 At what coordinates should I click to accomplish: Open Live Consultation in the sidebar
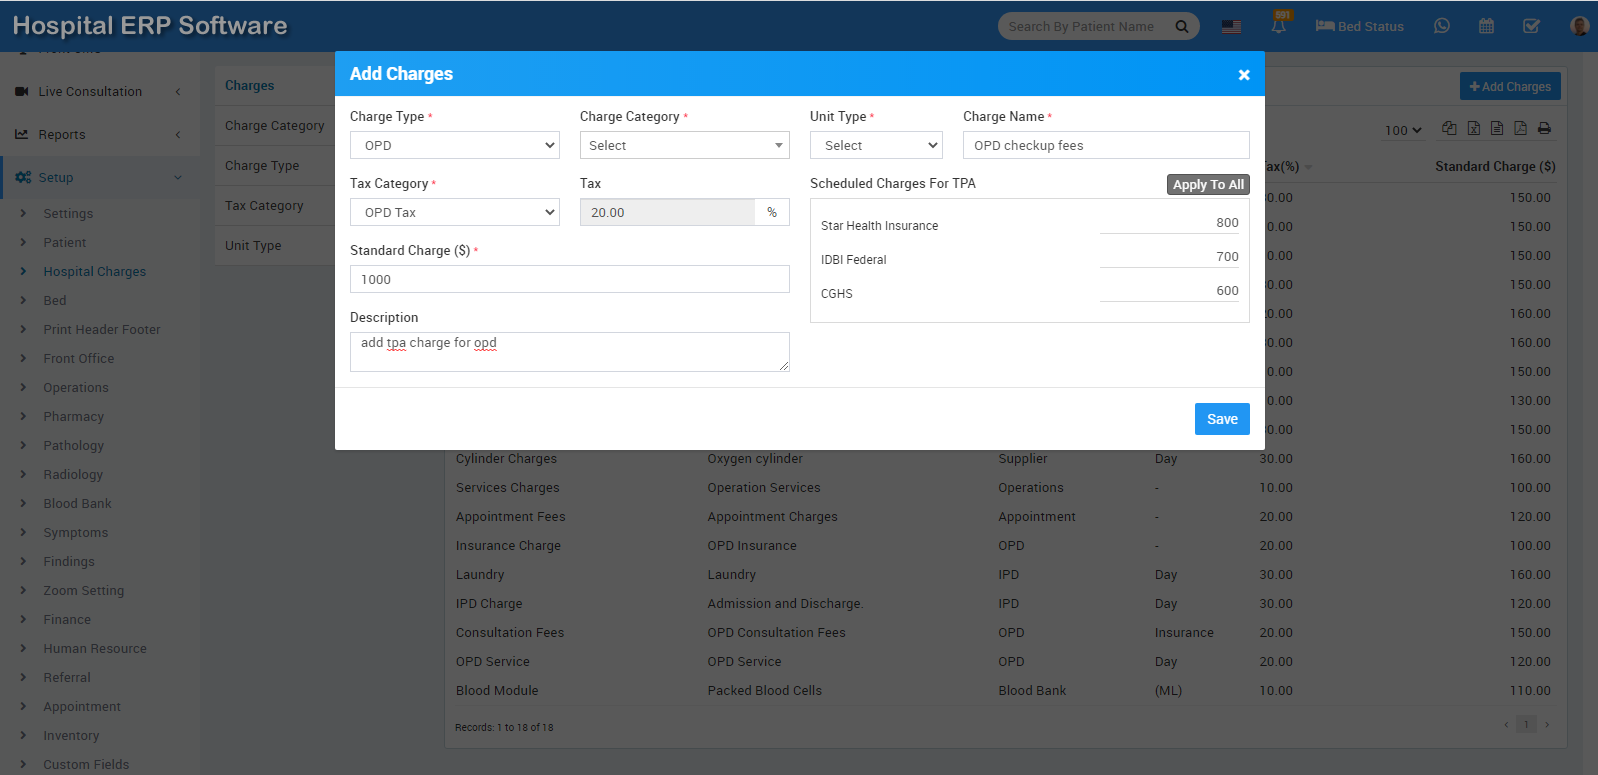click(x=90, y=92)
